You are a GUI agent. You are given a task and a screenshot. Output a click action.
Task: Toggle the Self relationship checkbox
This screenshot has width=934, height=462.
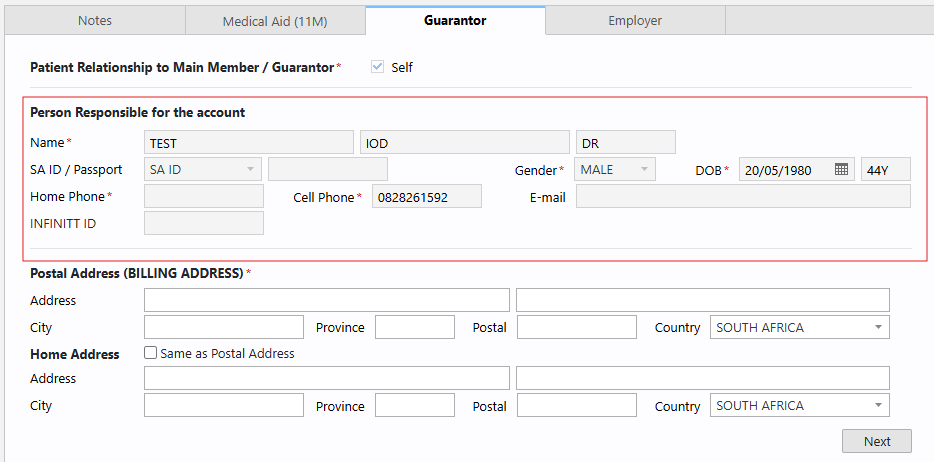click(377, 67)
